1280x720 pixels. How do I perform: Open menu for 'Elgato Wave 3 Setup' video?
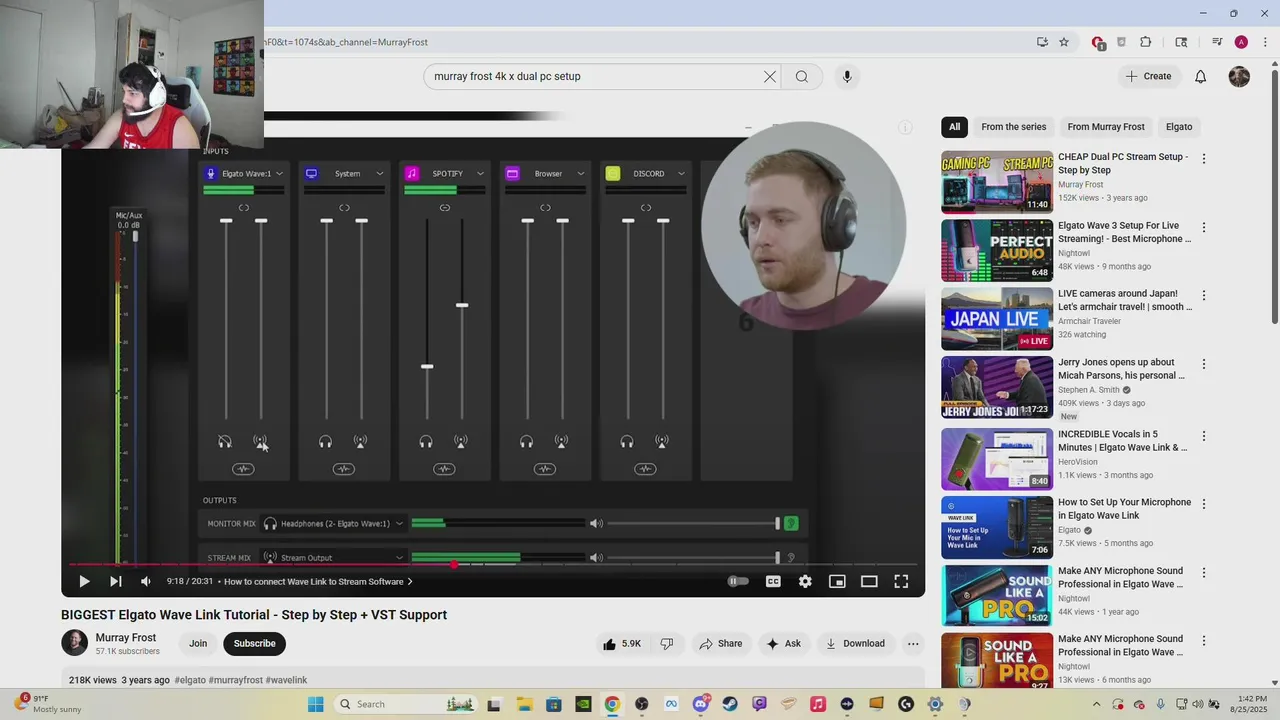[x=1204, y=227]
